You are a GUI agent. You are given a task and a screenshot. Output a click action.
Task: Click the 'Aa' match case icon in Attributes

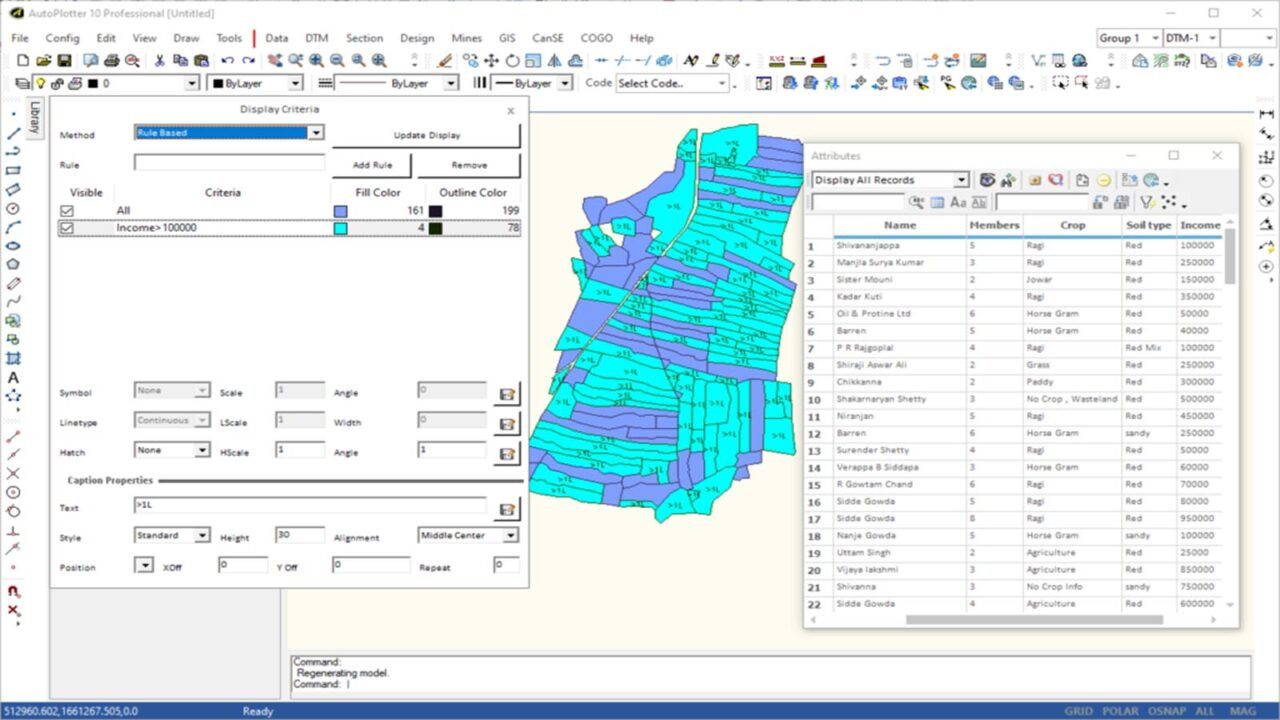pyautogui.click(x=958, y=202)
